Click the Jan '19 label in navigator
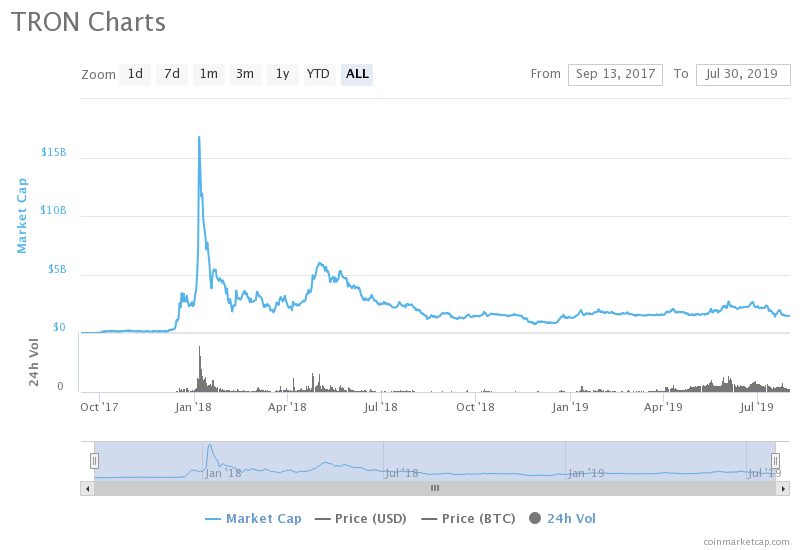The height and width of the screenshot is (550, 800). coord(586,473)
